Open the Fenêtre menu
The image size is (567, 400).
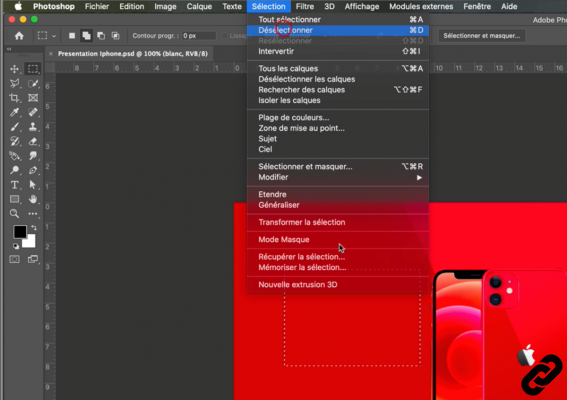pyautogui.click(x=477, y=7)
